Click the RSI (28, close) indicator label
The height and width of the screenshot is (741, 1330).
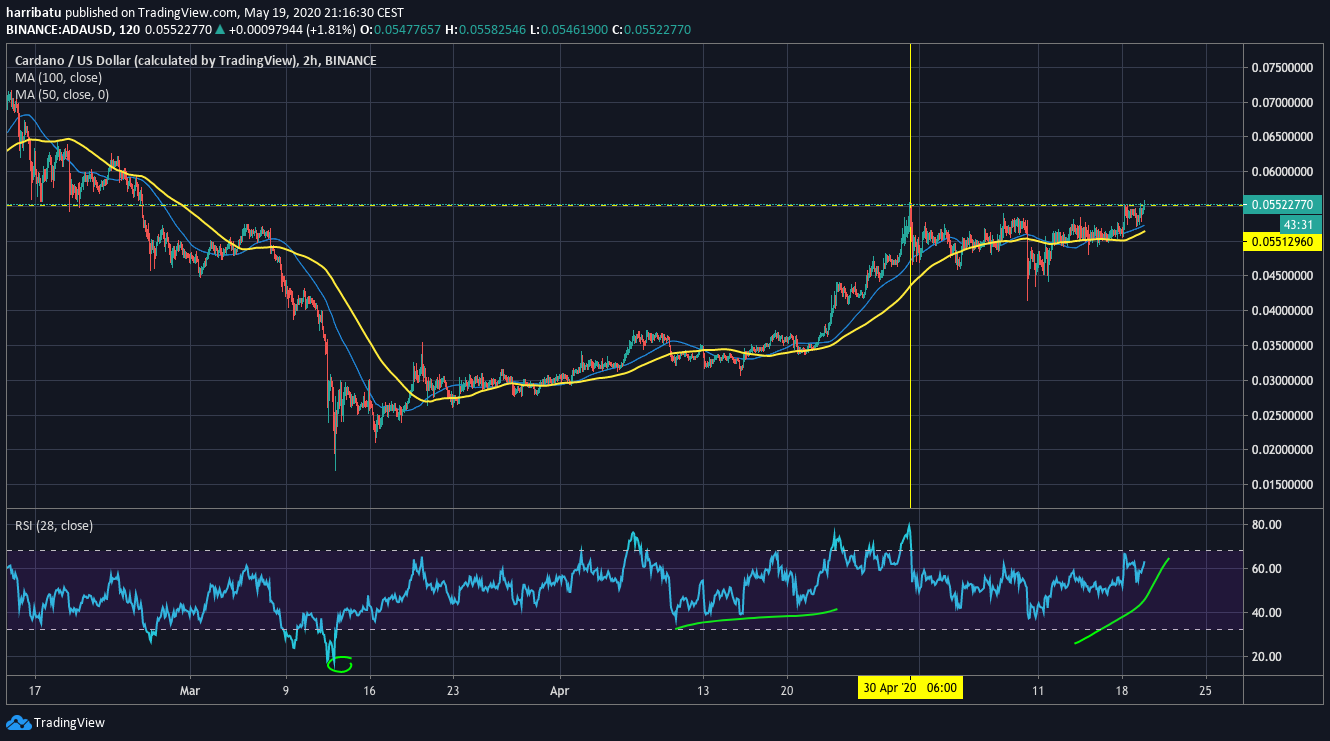tap(53, 525)
